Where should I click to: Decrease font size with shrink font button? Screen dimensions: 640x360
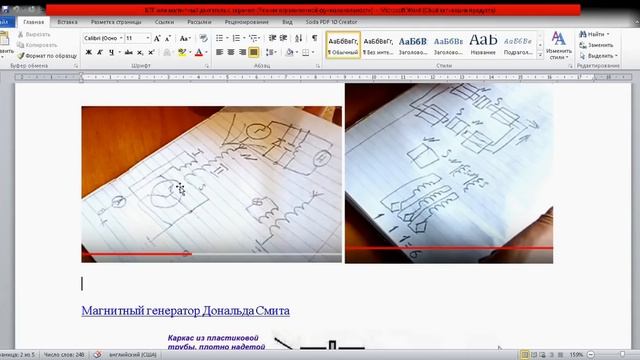168,38
